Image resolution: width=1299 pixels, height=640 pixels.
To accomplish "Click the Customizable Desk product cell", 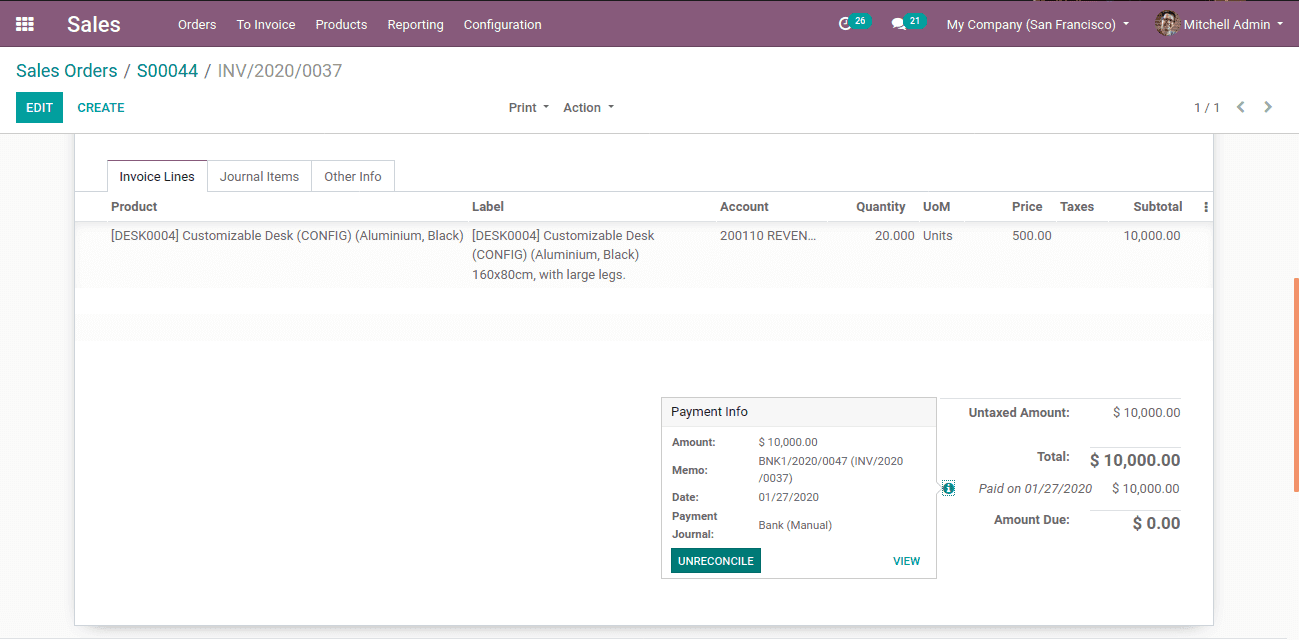I will click(287, 236).
